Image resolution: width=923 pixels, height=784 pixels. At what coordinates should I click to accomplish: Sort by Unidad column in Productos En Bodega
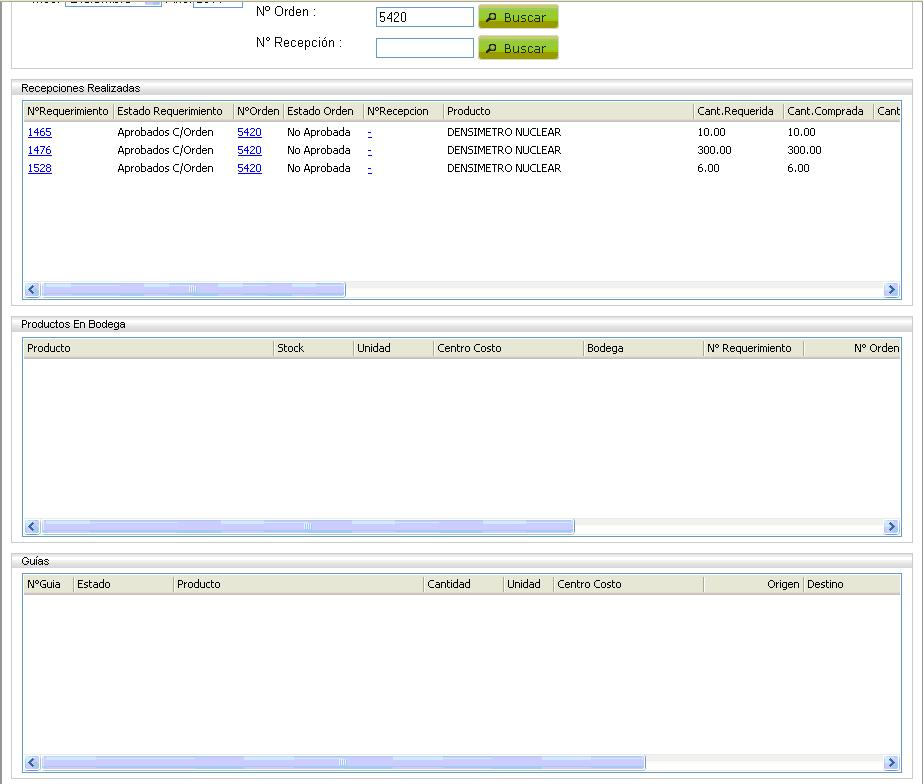pos(393,348)
